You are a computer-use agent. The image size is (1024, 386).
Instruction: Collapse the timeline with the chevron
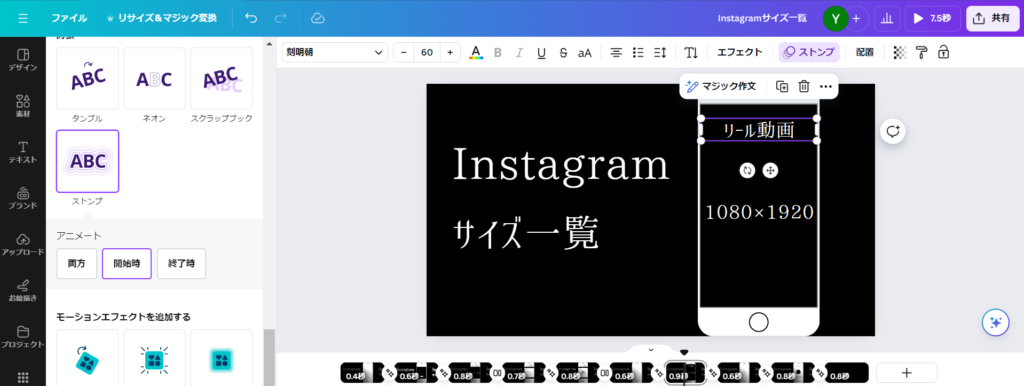point(650,350)
